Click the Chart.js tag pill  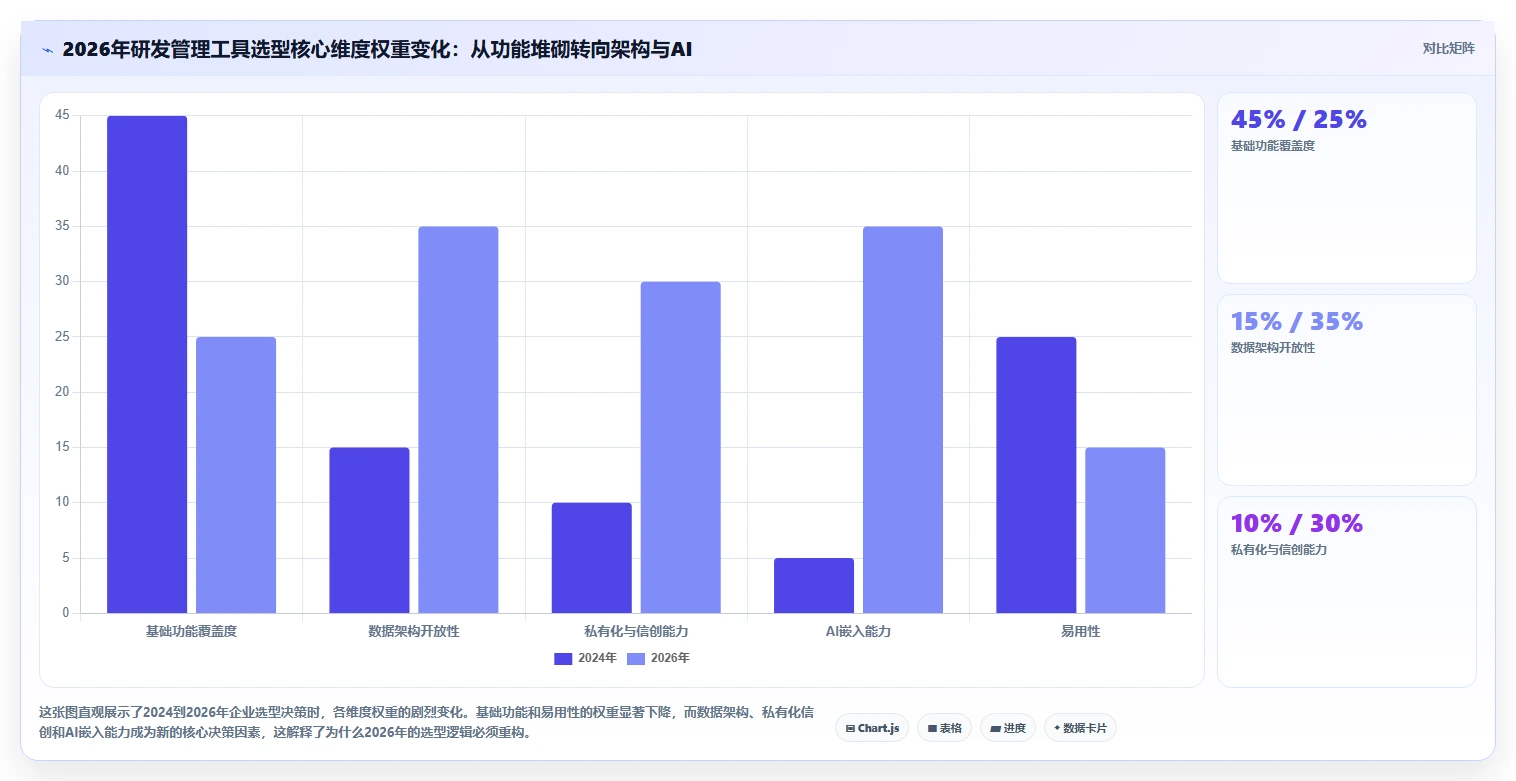point(872,728)
